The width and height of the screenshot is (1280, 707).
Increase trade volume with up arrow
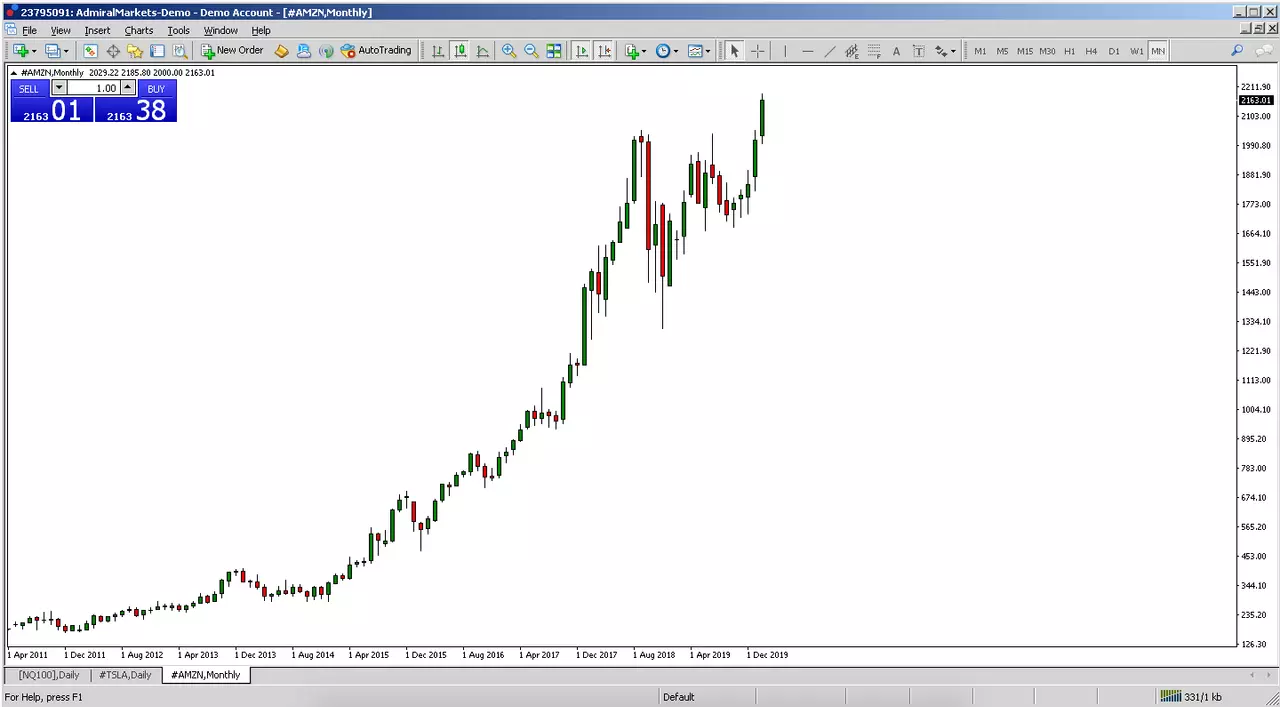point(128,88)
